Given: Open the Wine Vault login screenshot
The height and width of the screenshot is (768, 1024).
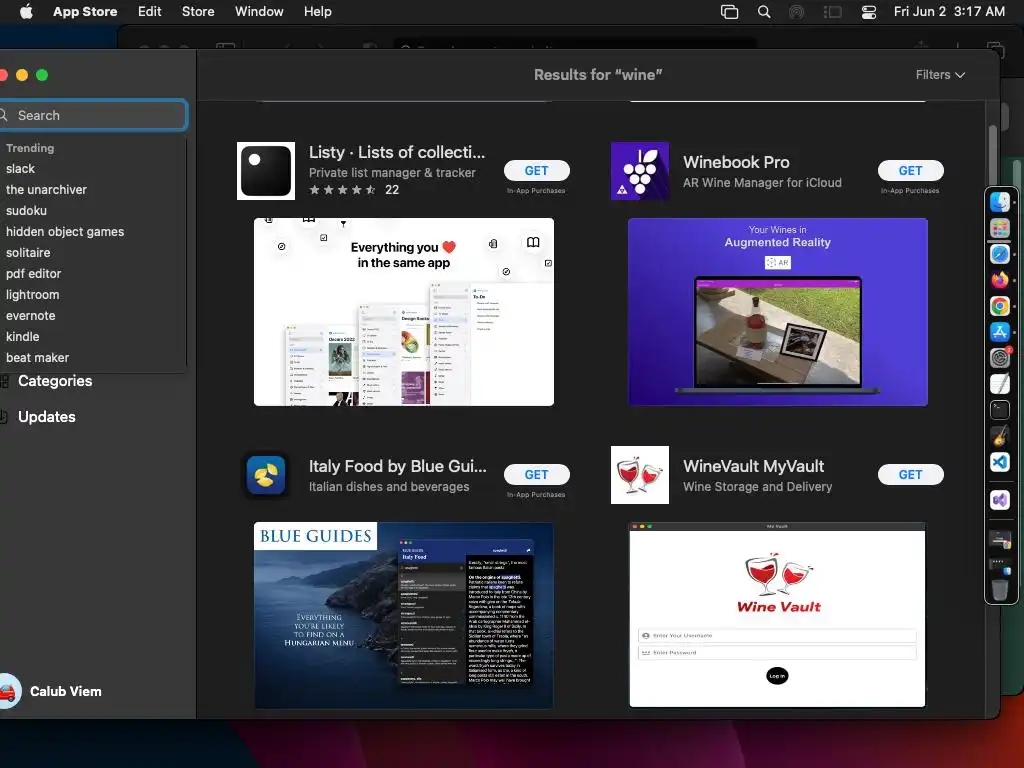Looking at the screenshot, I should pyautogui.click(x=778, y=615).
